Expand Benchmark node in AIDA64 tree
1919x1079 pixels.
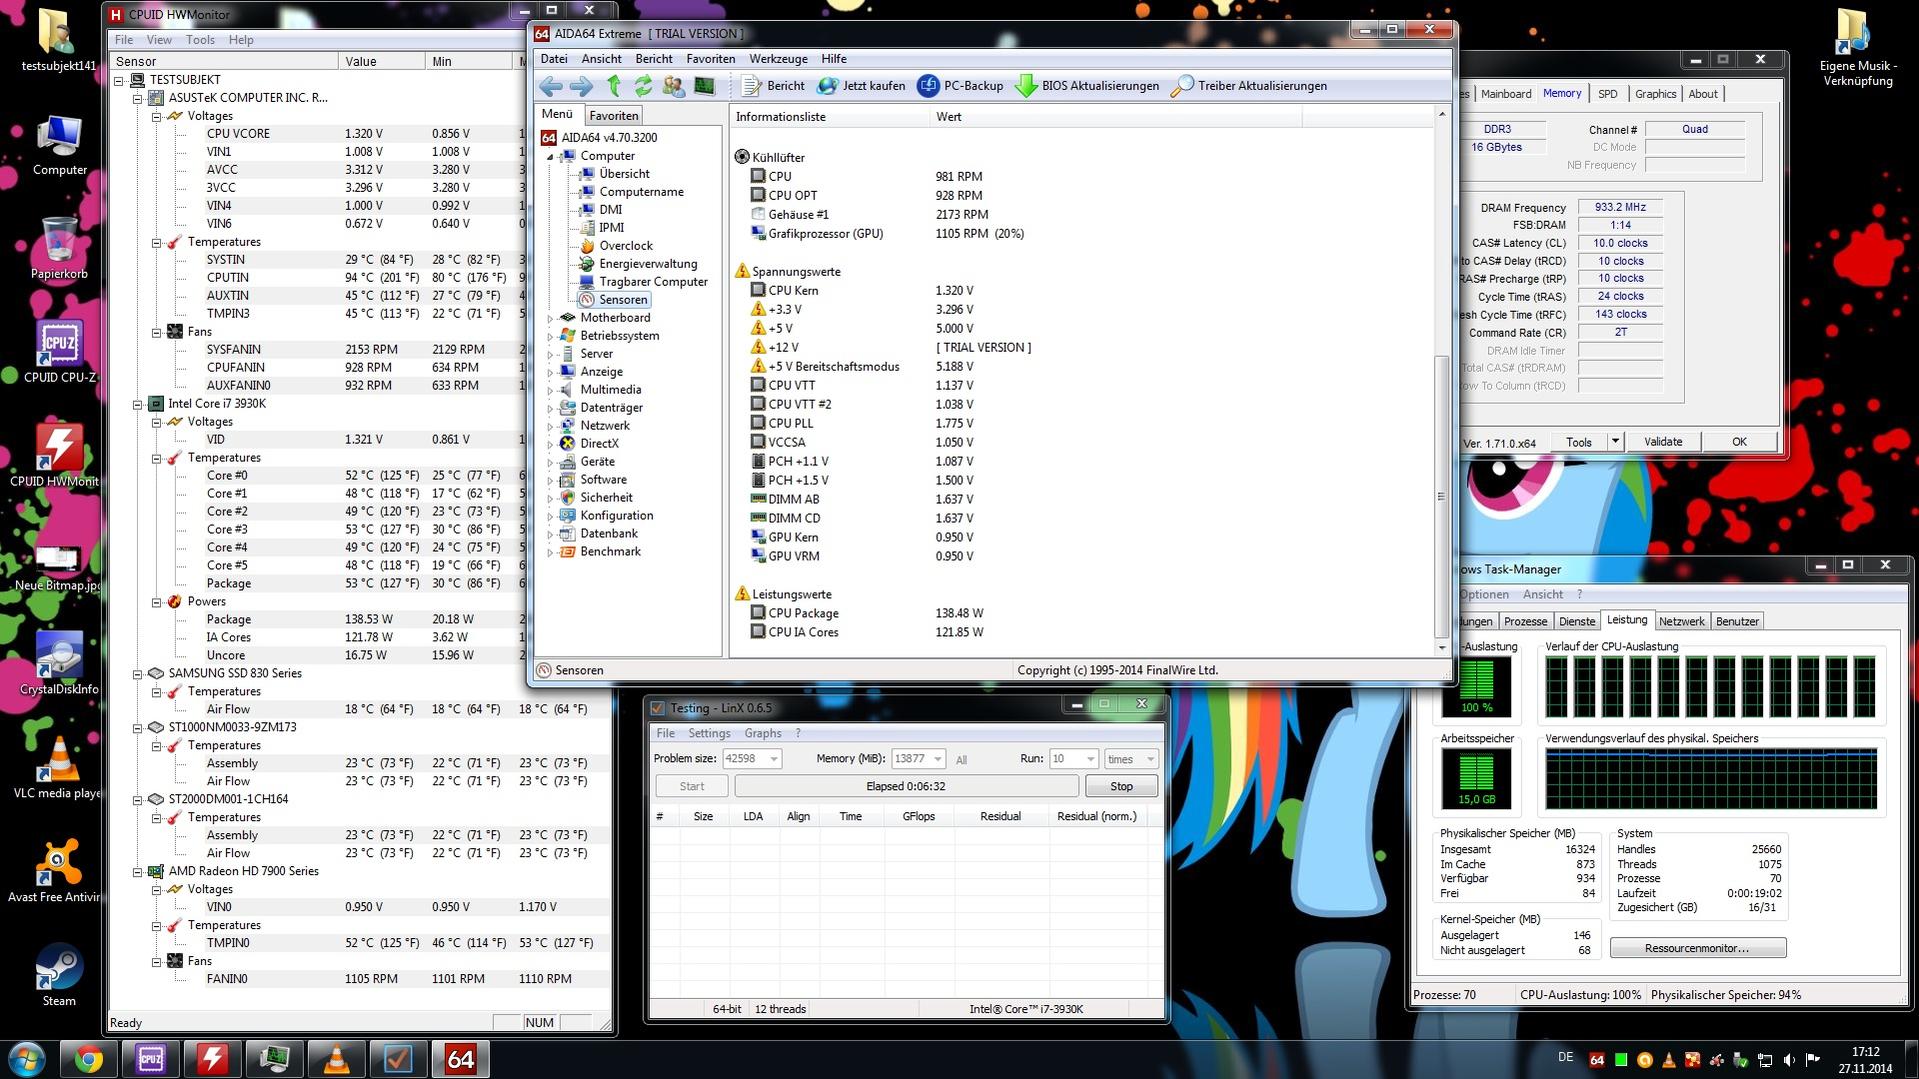coord(550,552)
